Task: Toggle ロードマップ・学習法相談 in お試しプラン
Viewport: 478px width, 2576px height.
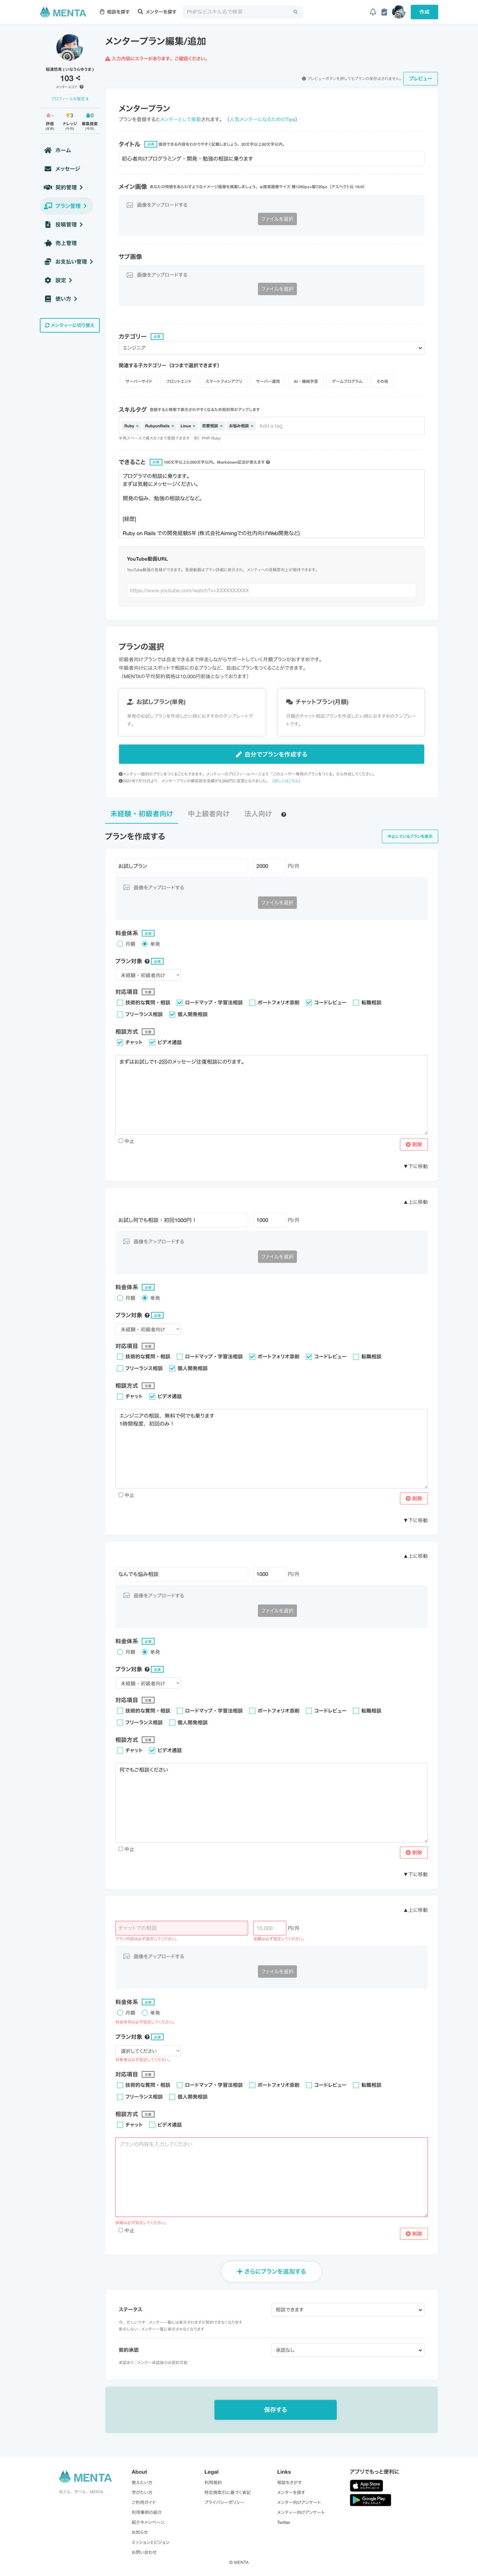Action: tap(180, 1002)
